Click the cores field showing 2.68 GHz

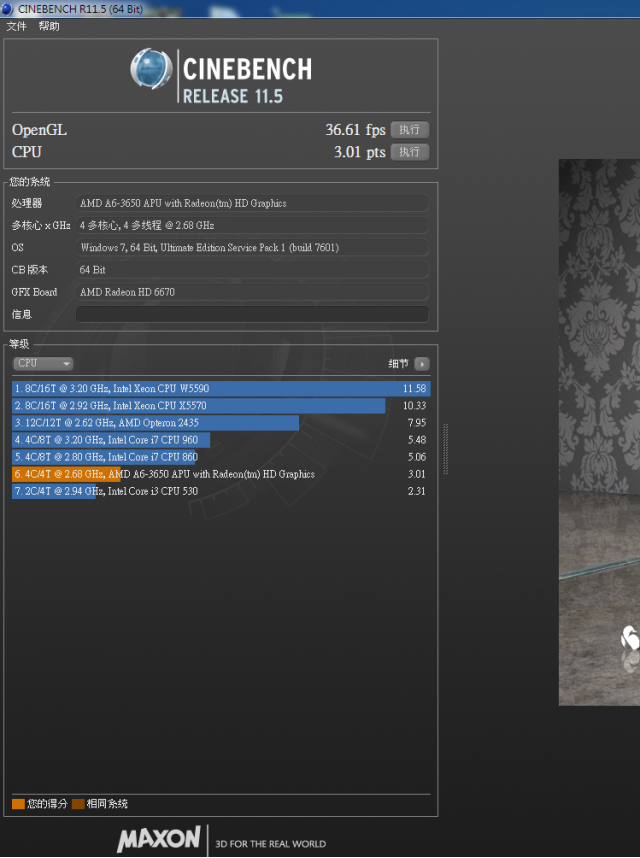(252, 225)
